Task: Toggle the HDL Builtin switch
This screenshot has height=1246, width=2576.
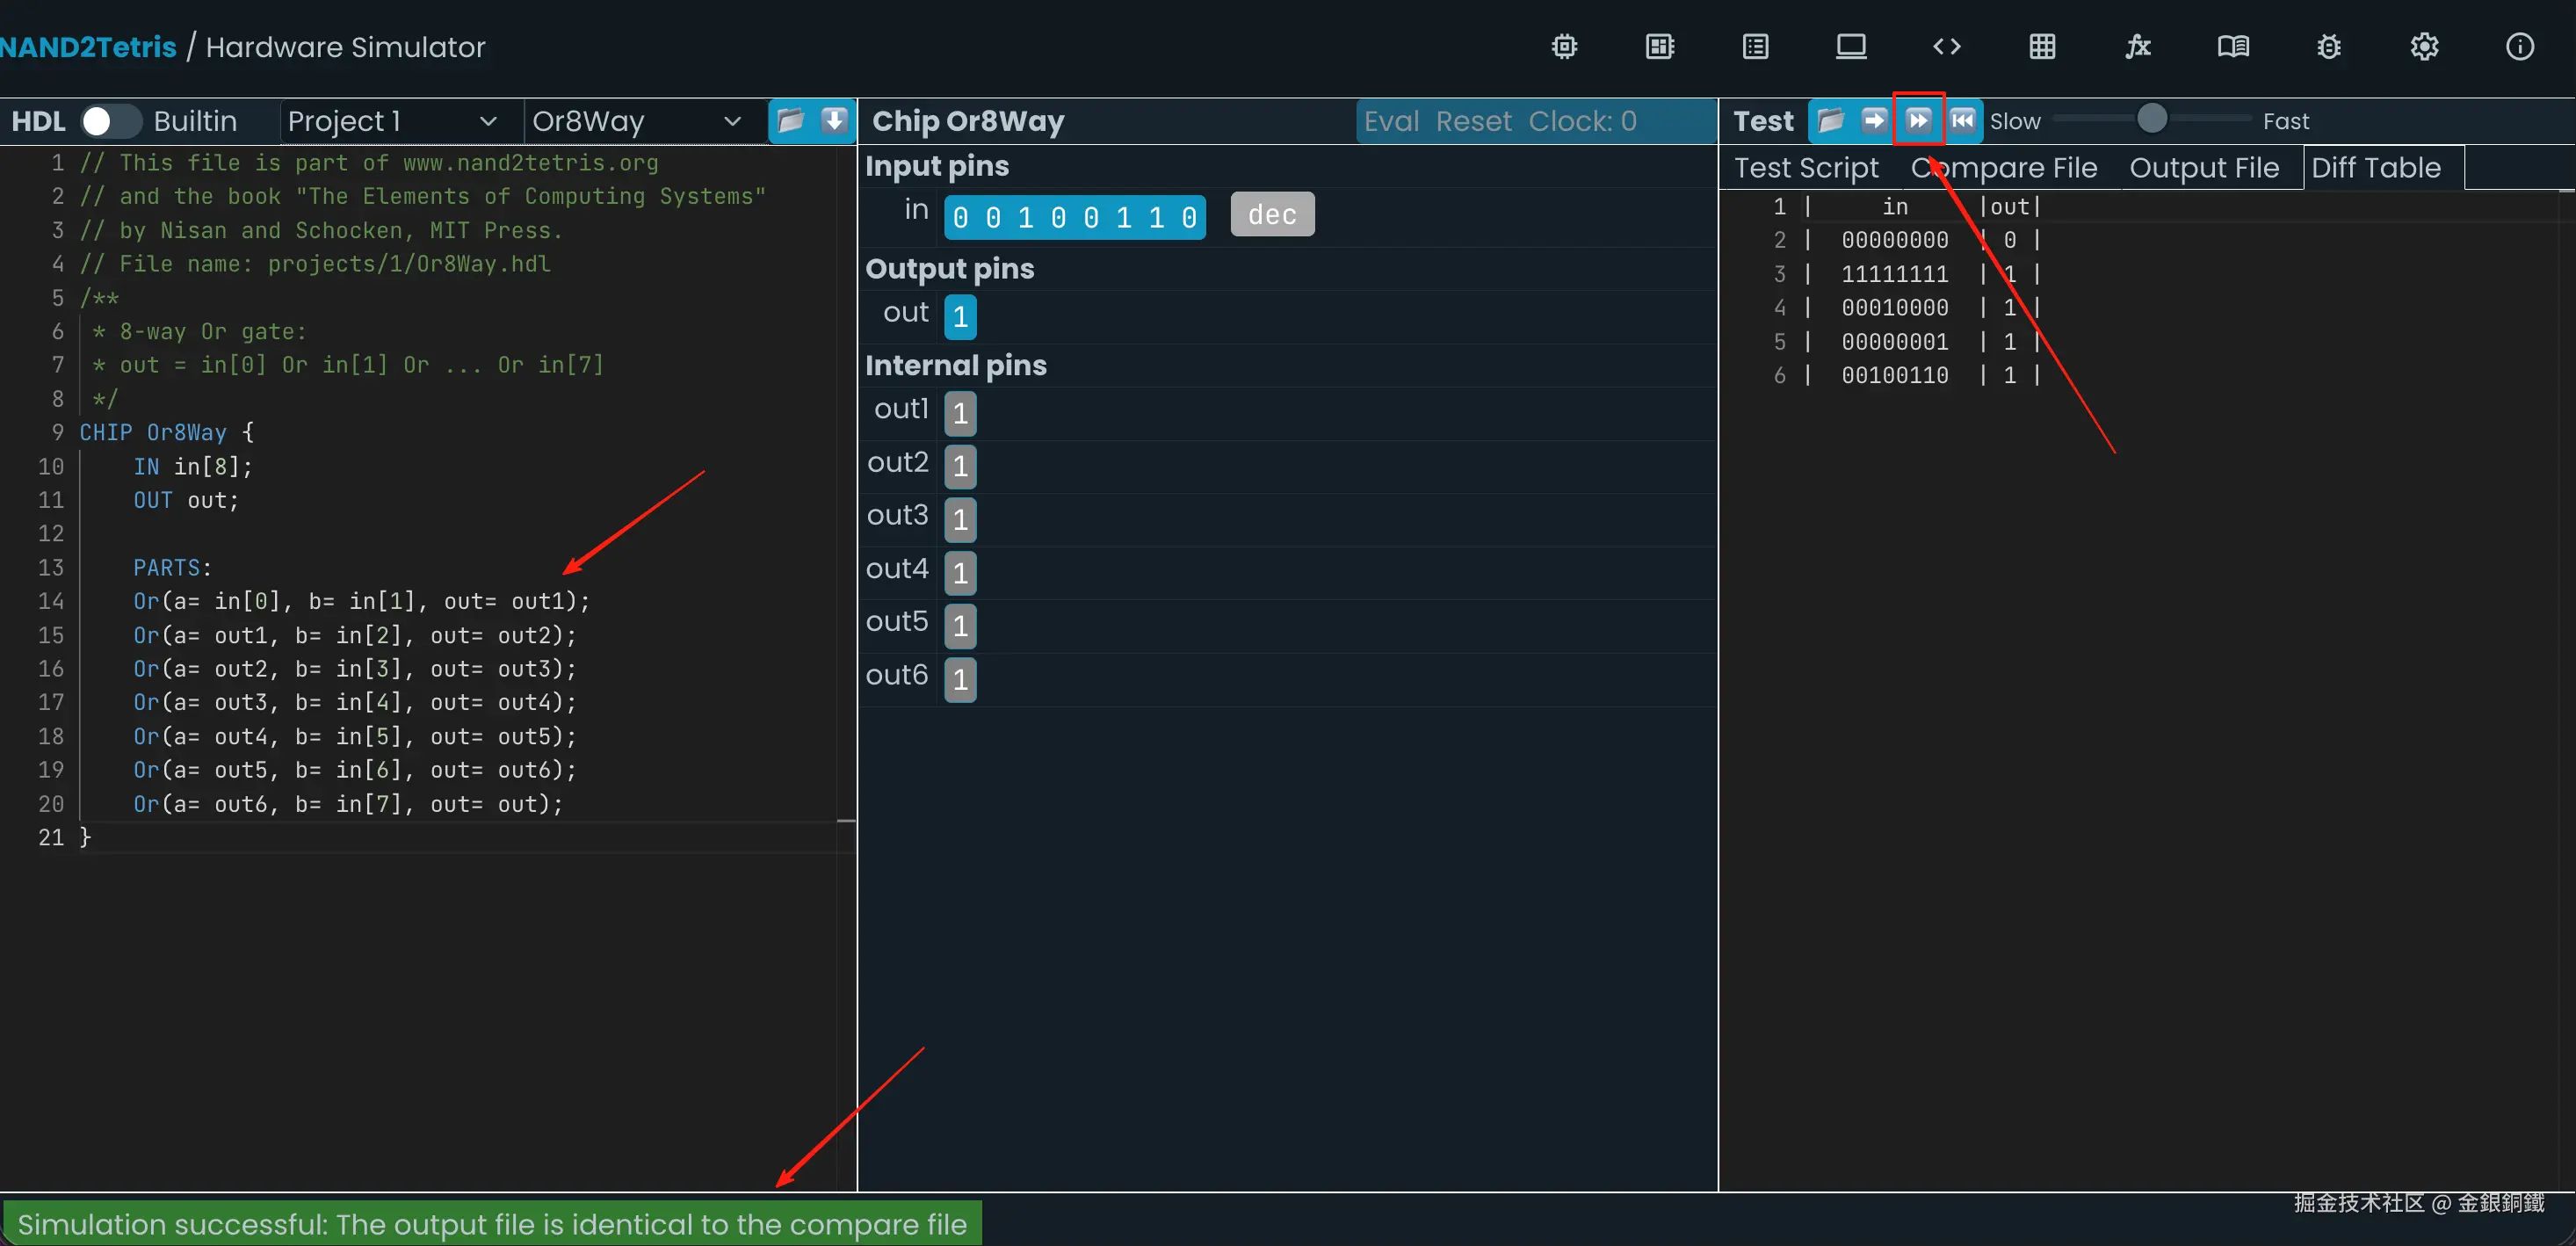Action: coord(110,121)
